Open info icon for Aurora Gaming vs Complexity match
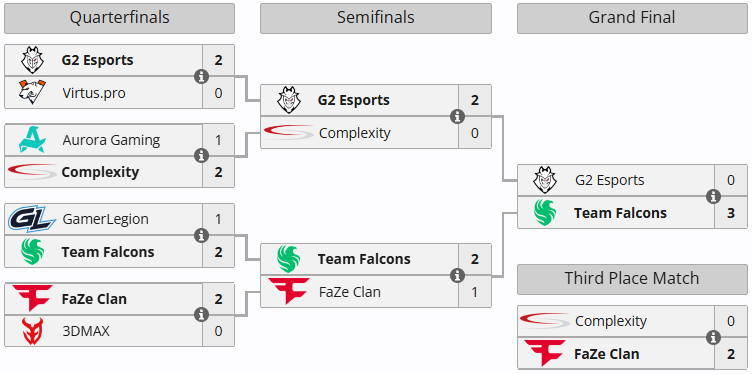This screenshot has height=374, width=752. click(202, 156)
